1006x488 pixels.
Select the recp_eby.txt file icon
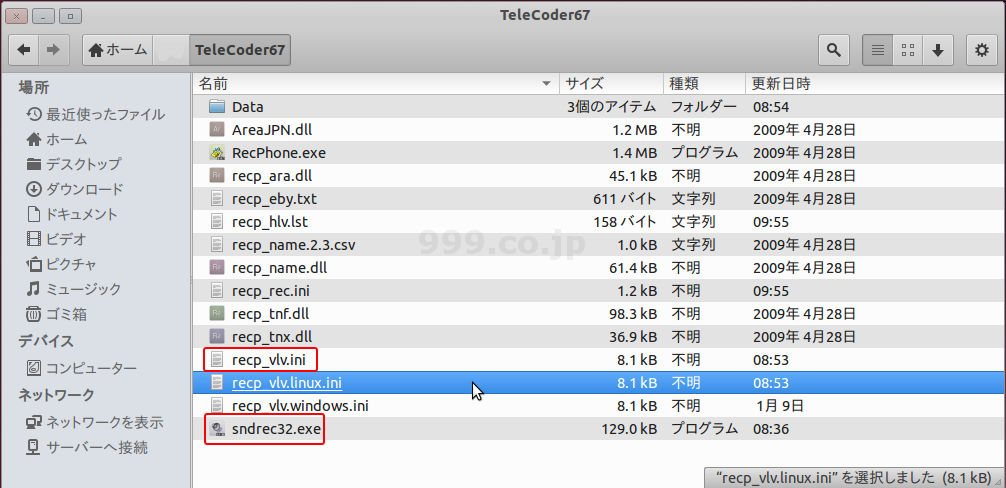pos(217,199)
